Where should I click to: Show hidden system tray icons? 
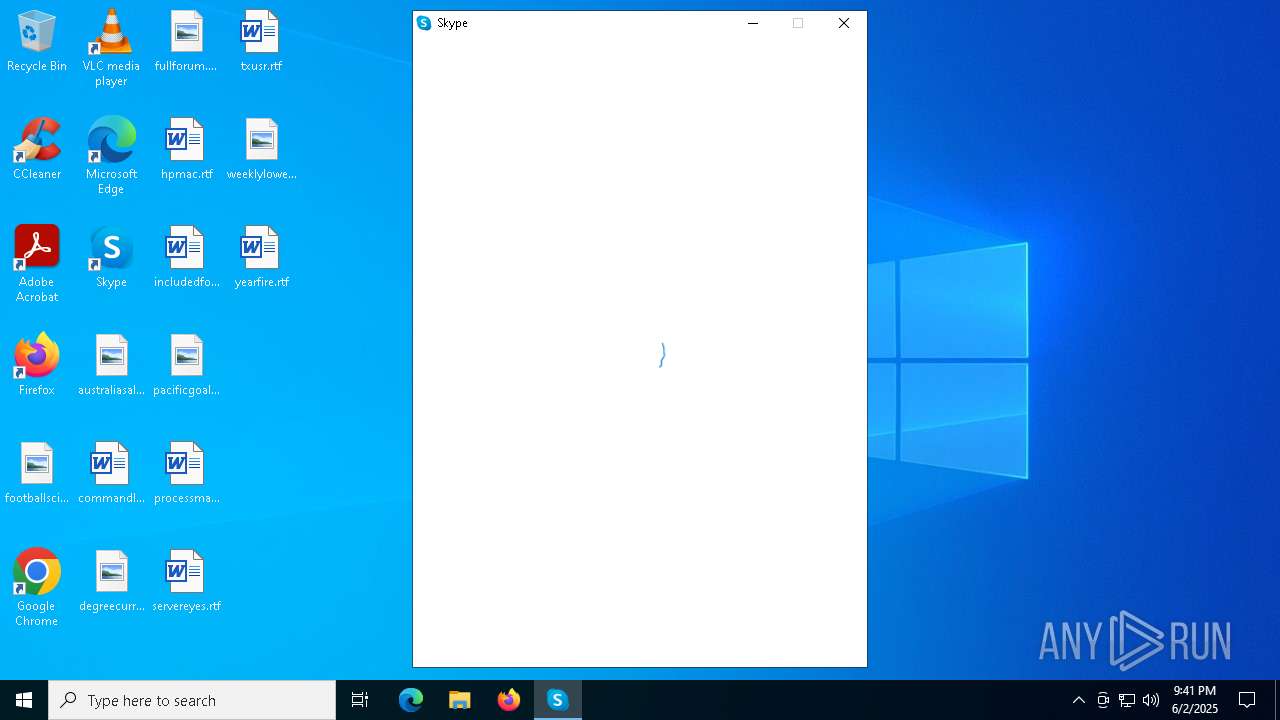tap(1078, 700)
